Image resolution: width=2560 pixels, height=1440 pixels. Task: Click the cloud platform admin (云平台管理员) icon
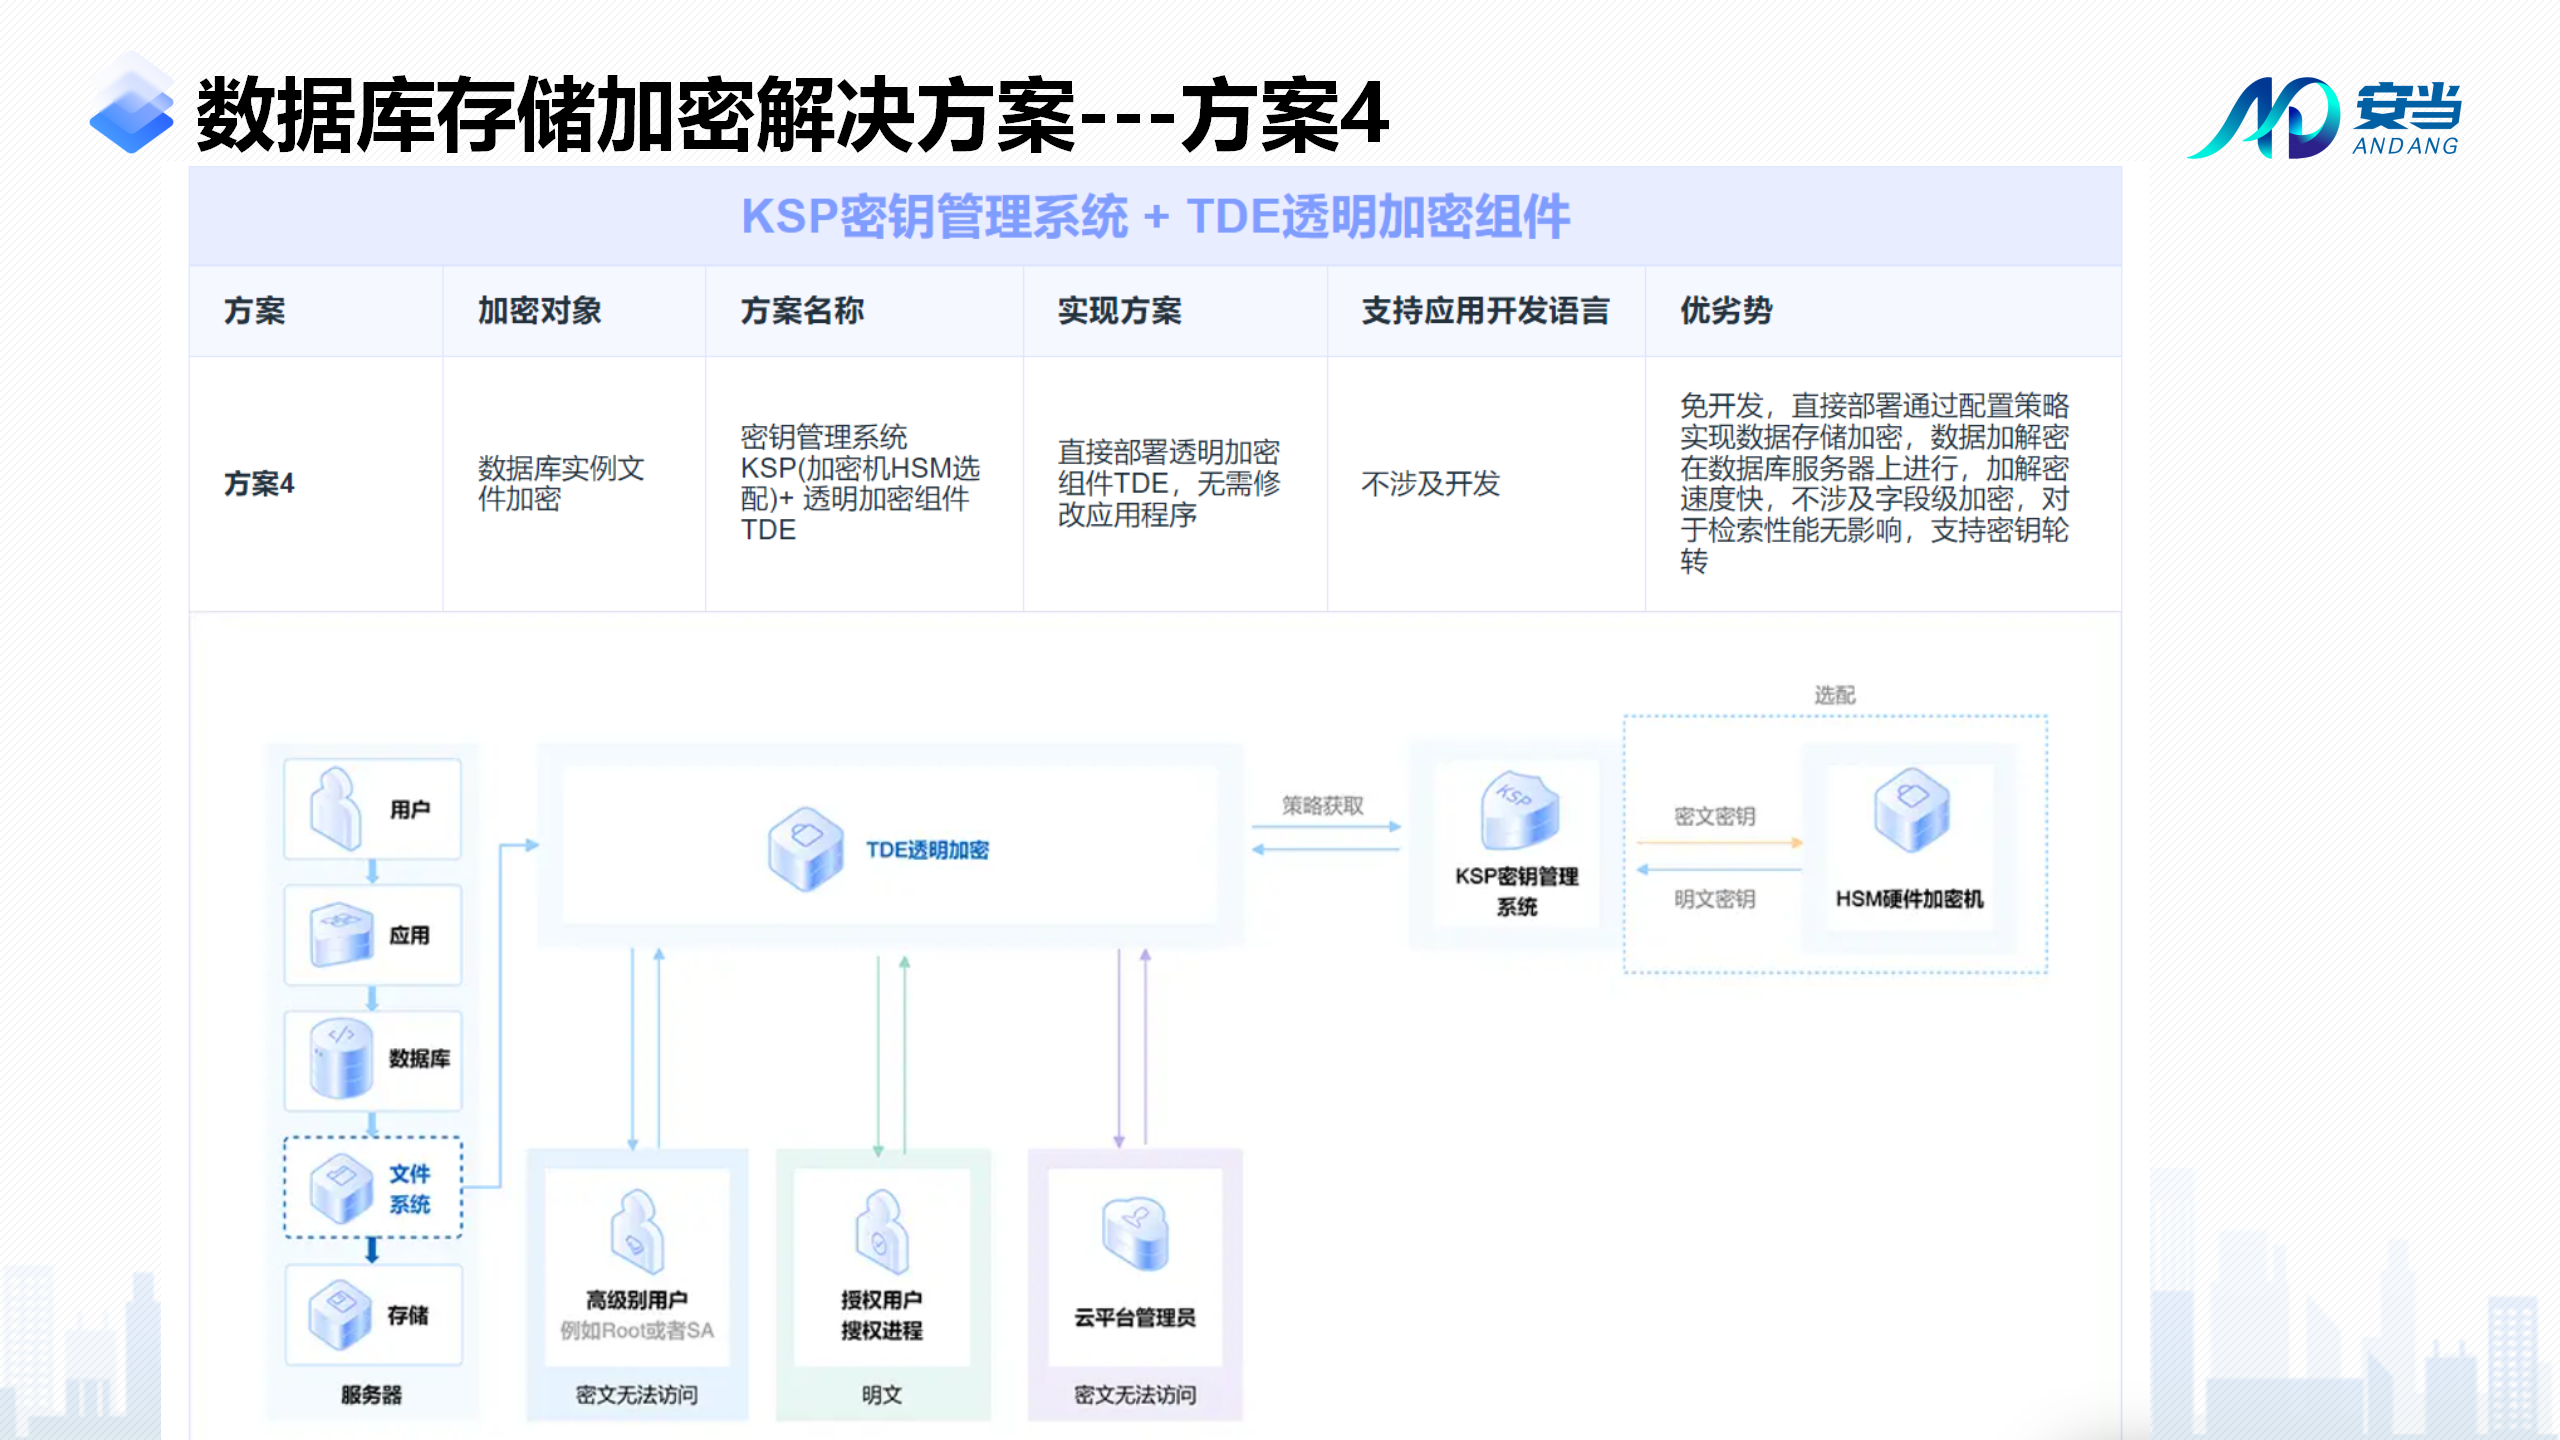click(1135, 1234)
